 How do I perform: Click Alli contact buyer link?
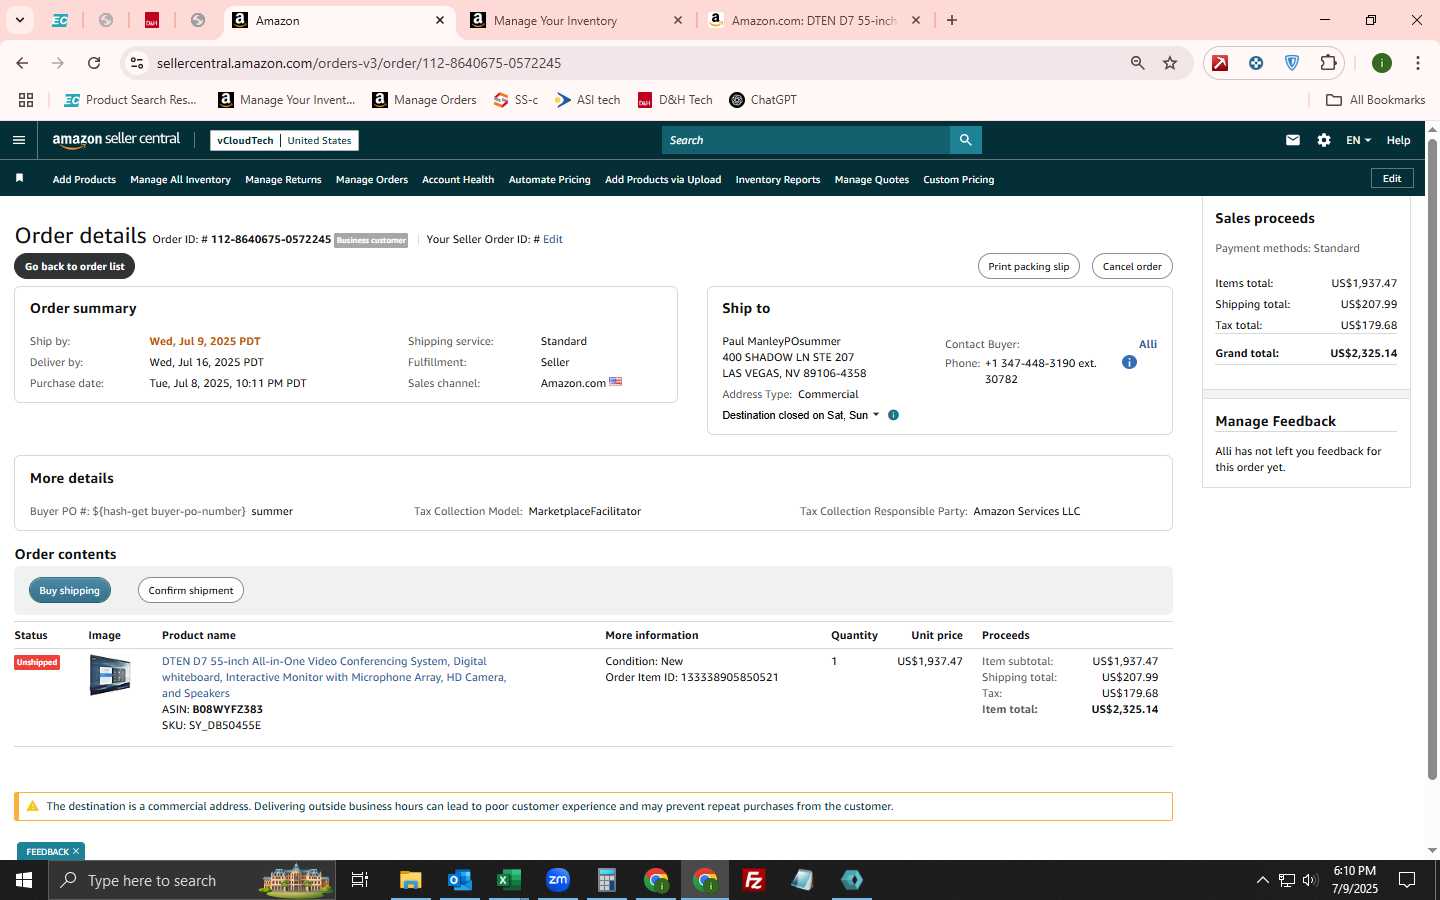click(x=1148, y=344)
